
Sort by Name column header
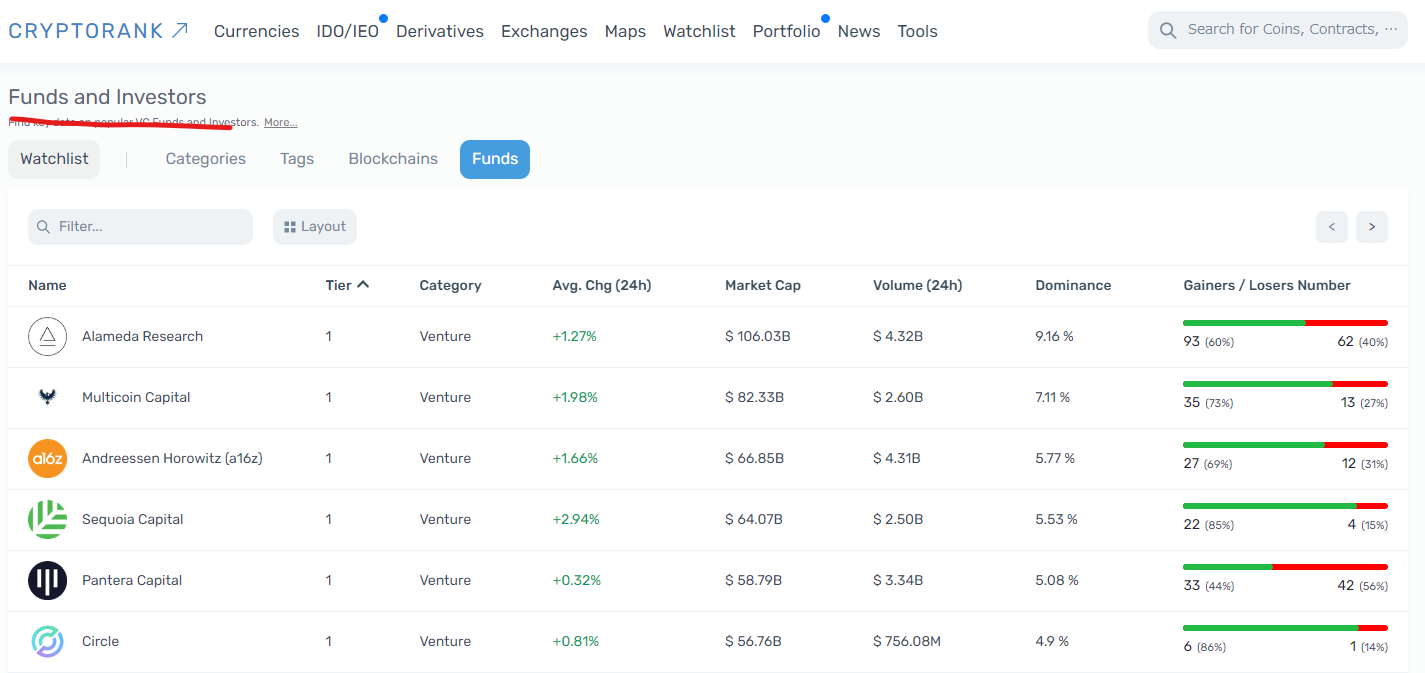pos(47,285)
